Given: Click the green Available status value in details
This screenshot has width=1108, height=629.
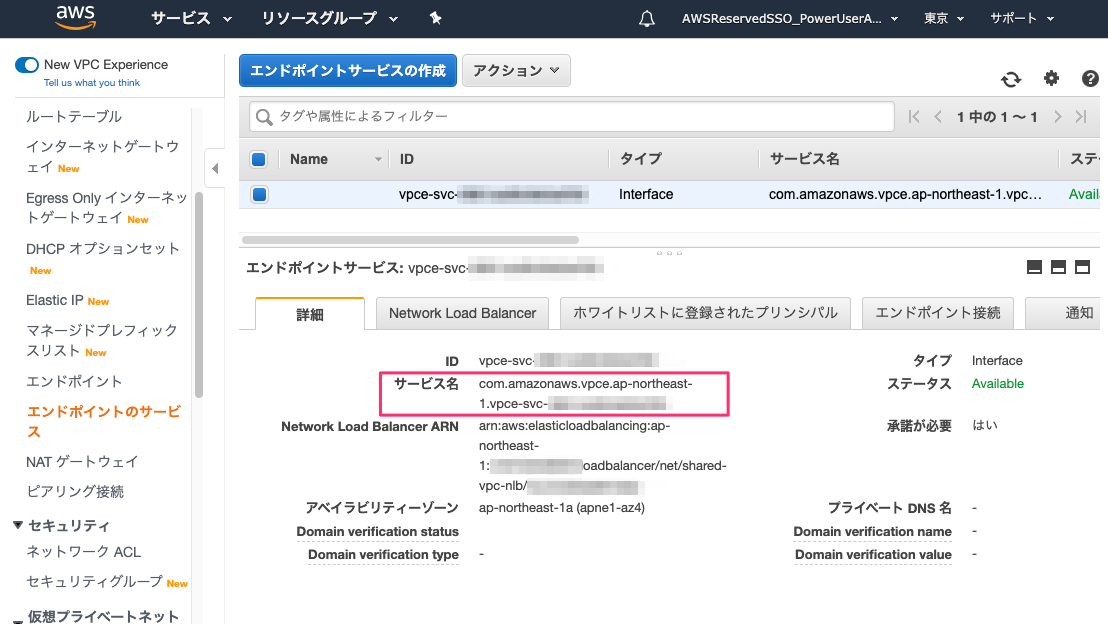Looking at the screenshot, I should coord(997,384).
